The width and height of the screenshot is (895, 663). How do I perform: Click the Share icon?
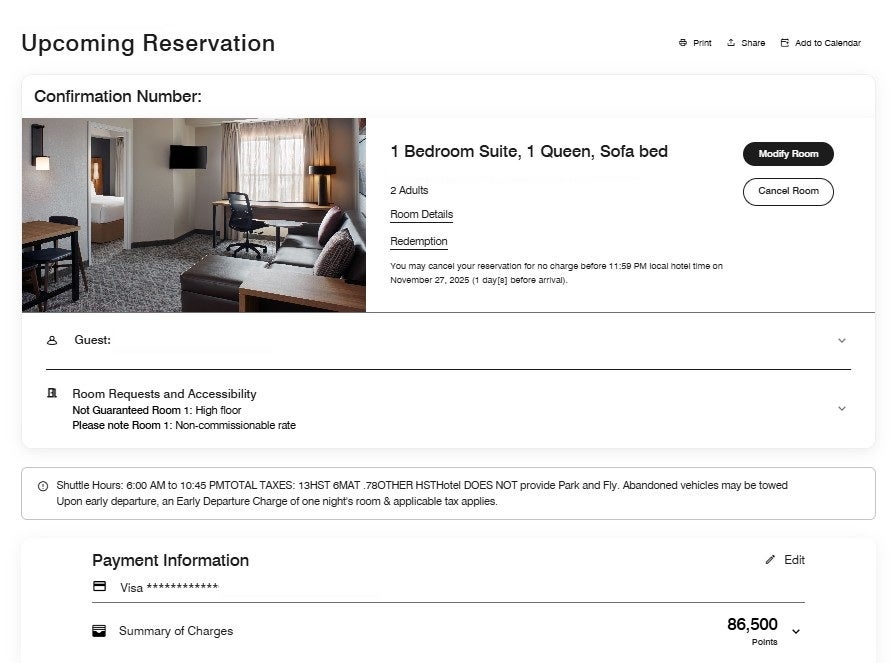(x=729, y=42)
